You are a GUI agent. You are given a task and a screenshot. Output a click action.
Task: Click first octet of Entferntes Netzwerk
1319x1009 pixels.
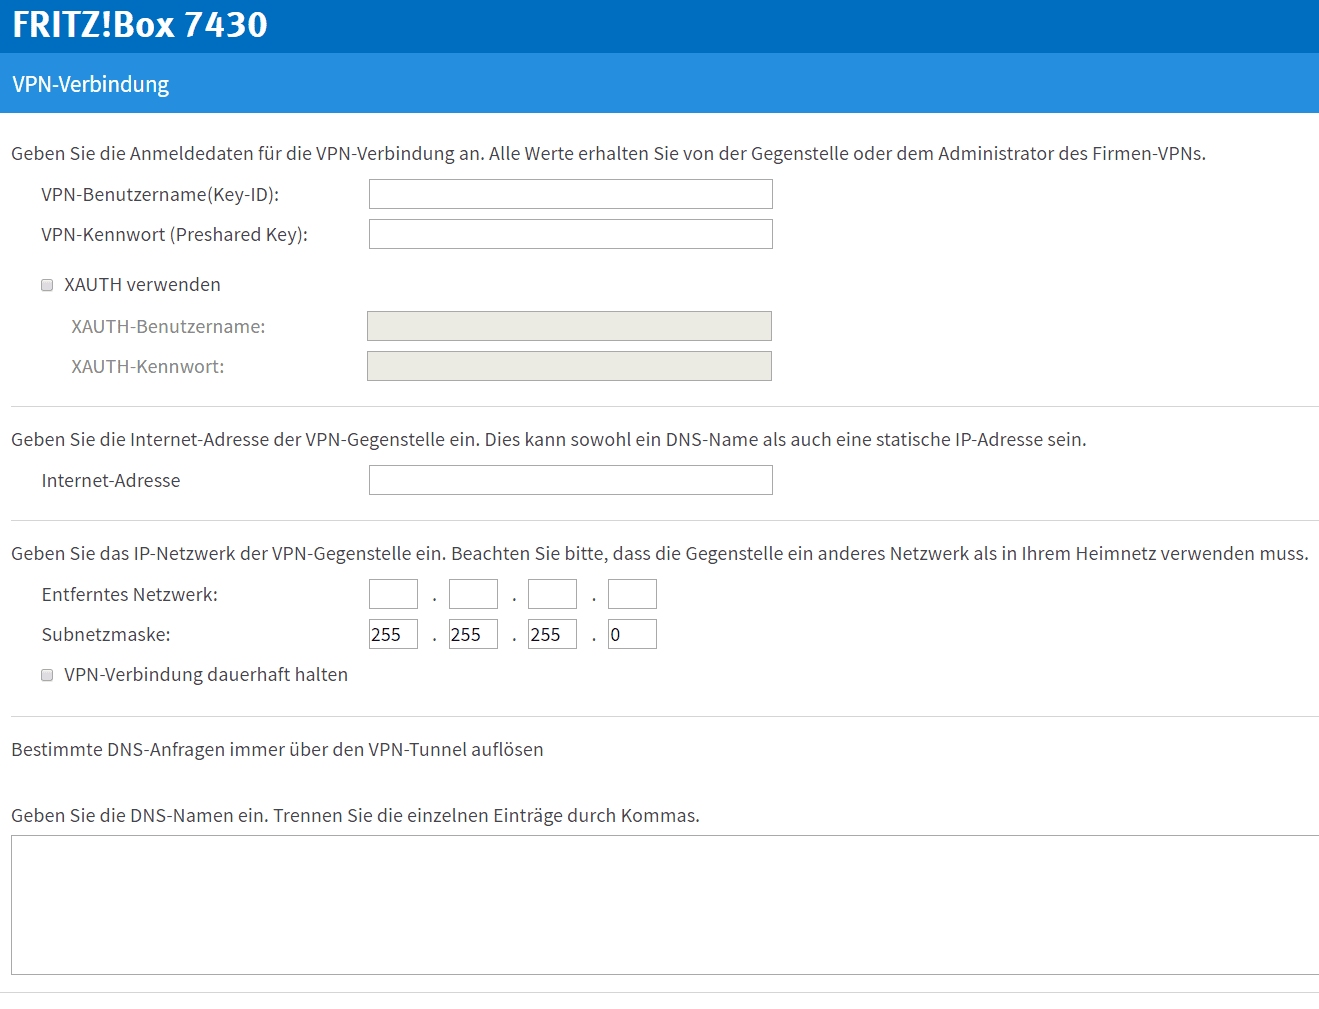(x=393, y=594)
